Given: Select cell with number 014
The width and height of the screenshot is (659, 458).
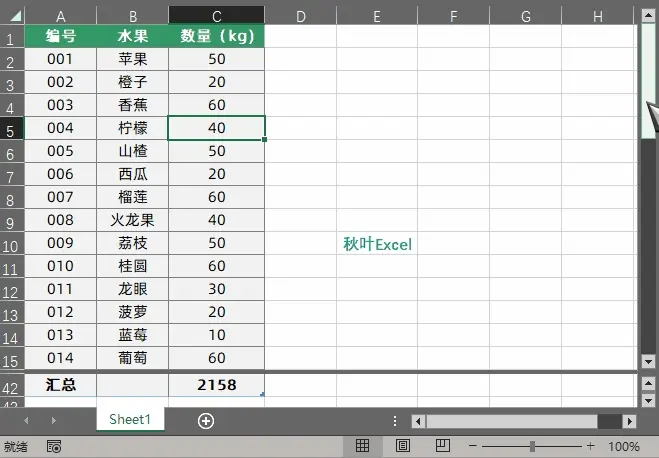Looking at the screenshot, I should pos(61,358).
